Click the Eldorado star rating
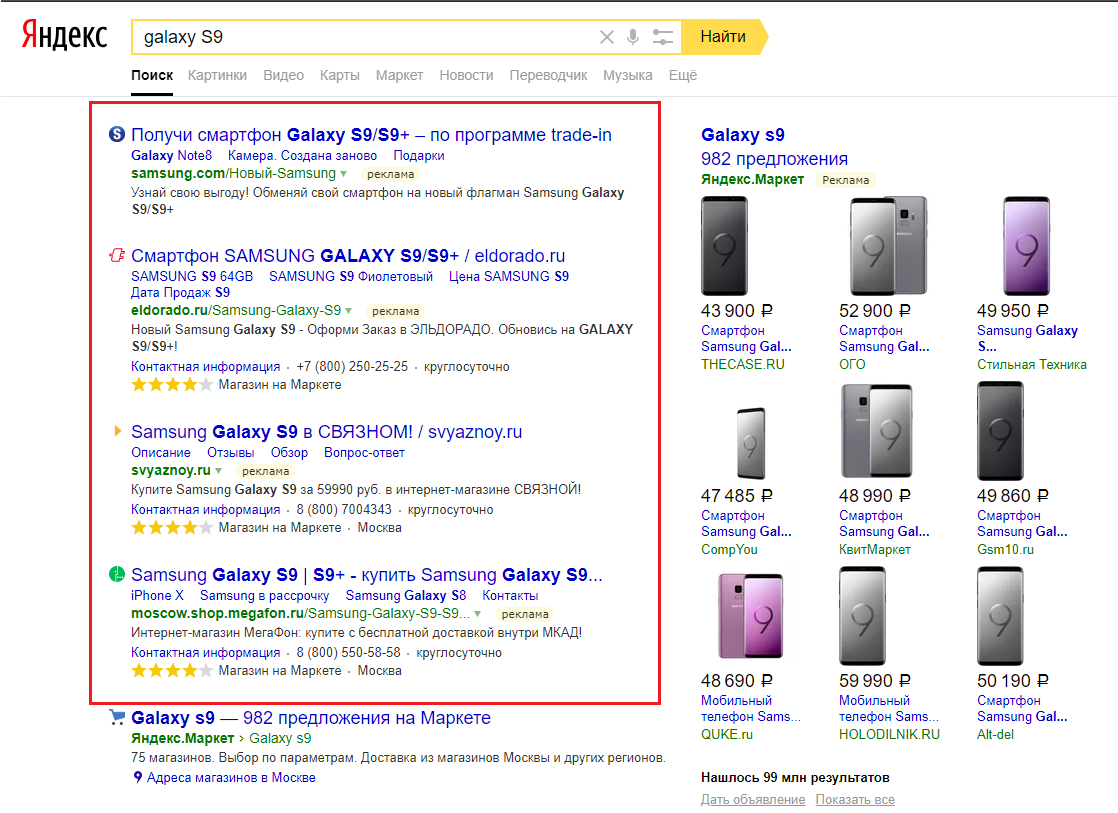 [x=172, y=385]
